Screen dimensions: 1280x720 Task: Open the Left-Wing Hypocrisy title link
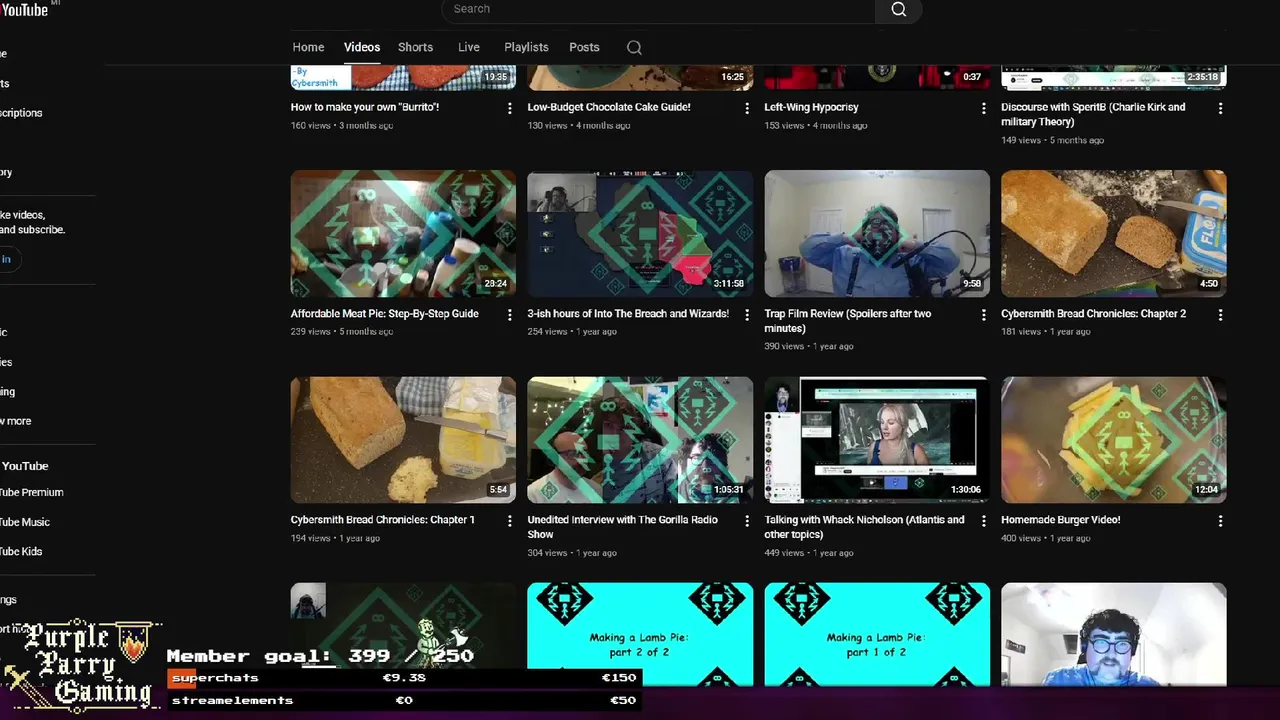pos(811,107)
